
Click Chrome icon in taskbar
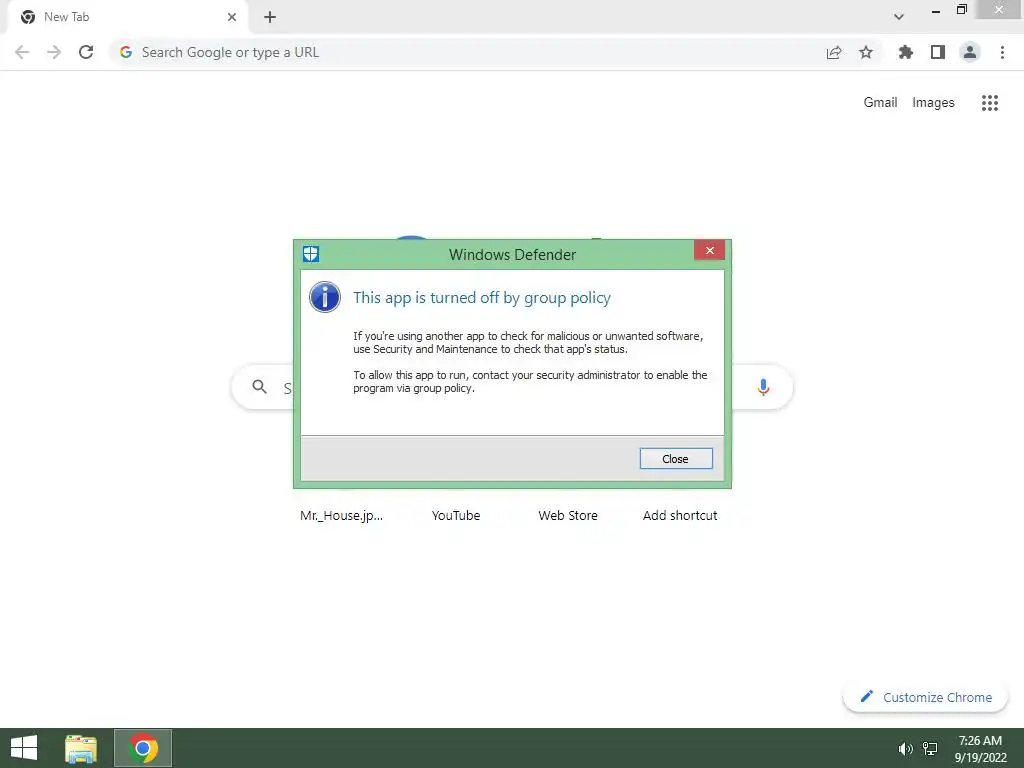click(x=143, y=748)
